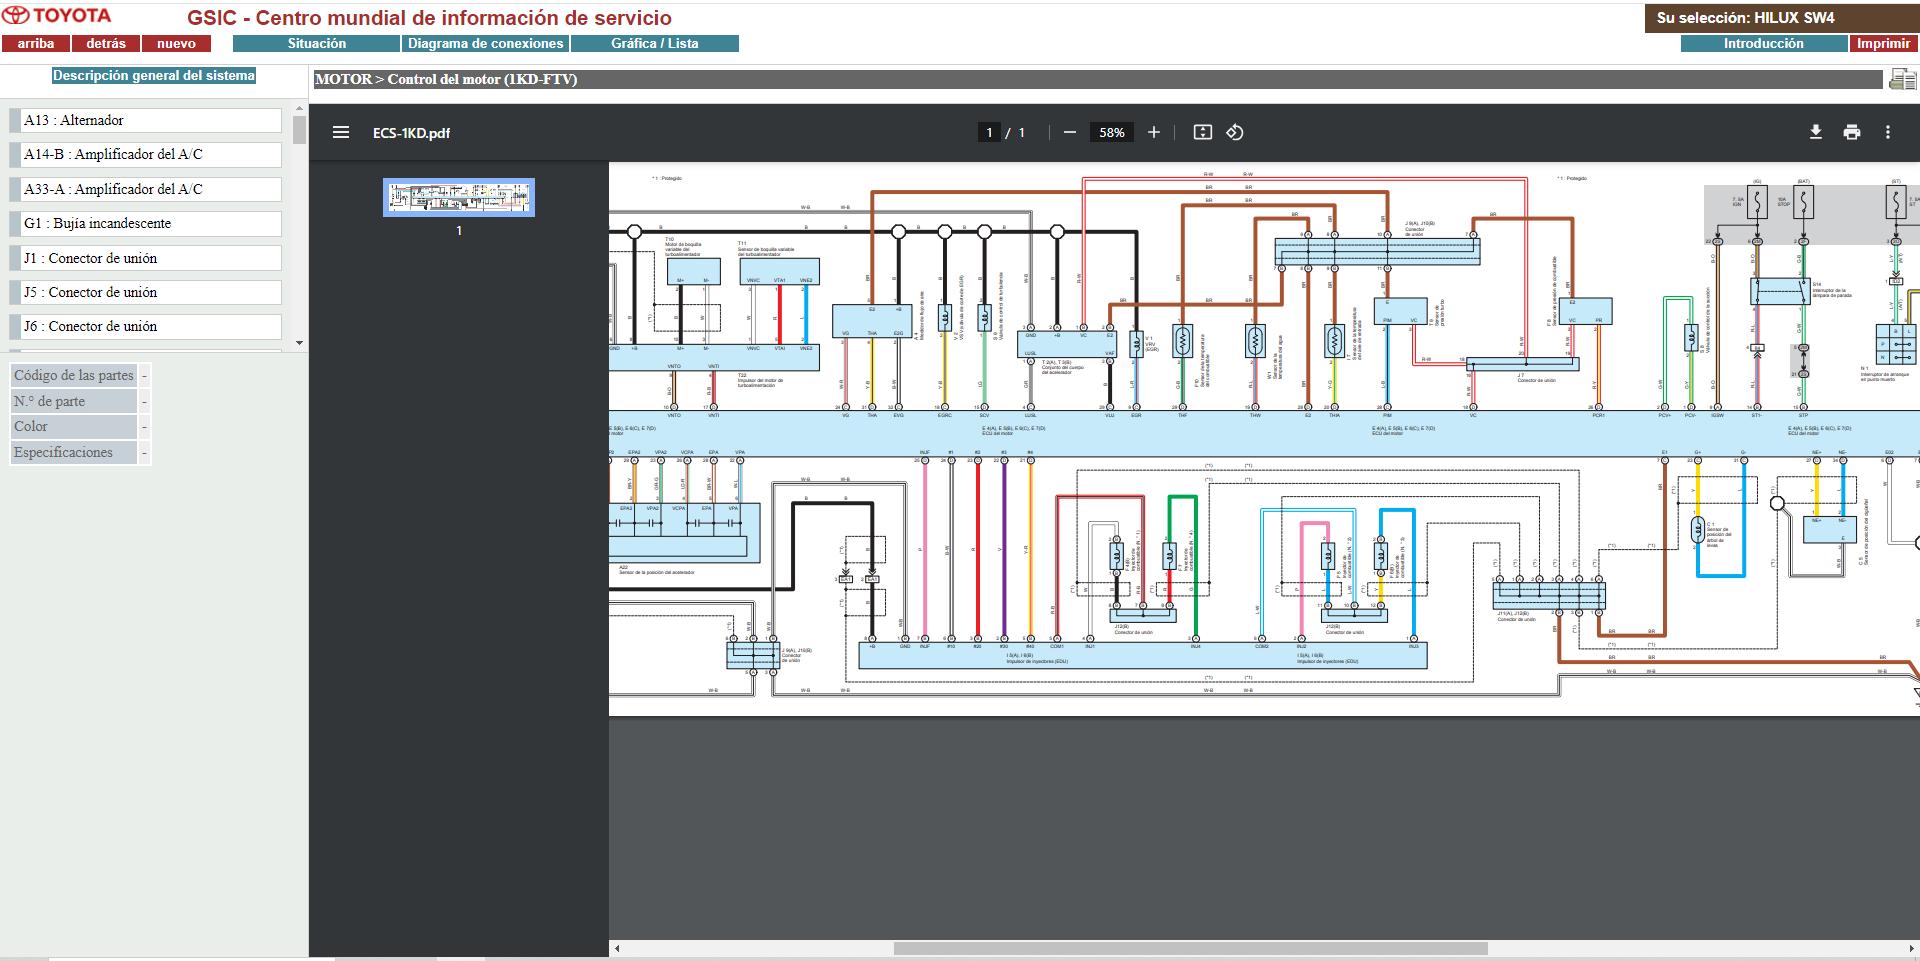1920x961 pixels.
Task: Click the Imprimir button
Action: coord(1884,44)
